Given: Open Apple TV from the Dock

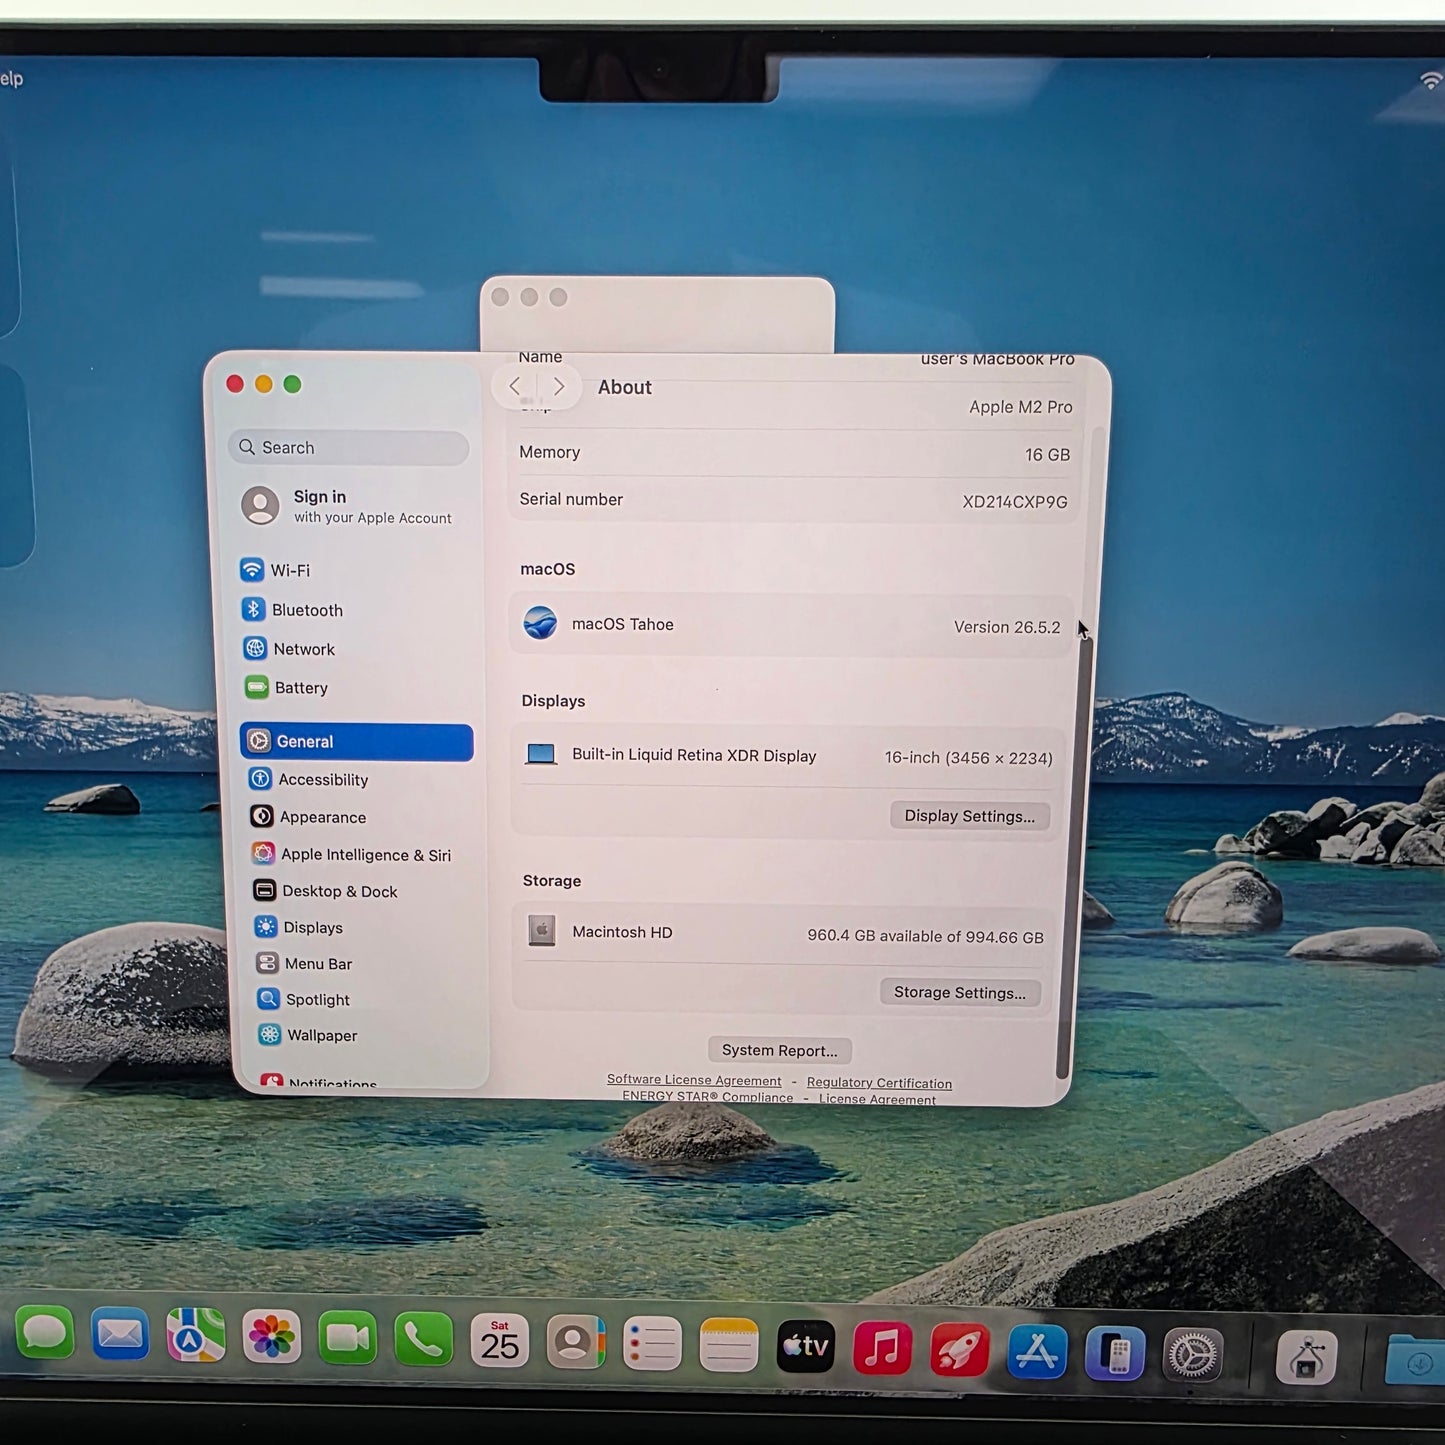Looking at the screenshot, I should (x=805, y=1347).
